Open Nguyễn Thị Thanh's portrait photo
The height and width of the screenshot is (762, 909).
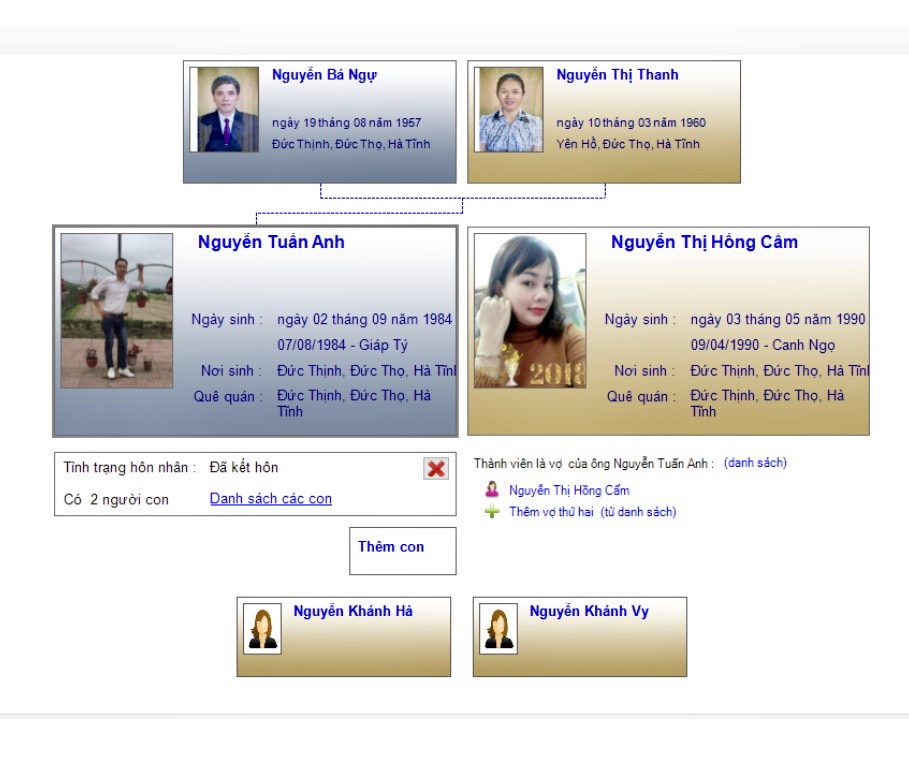pyautogui.click(x=508, y=110)
